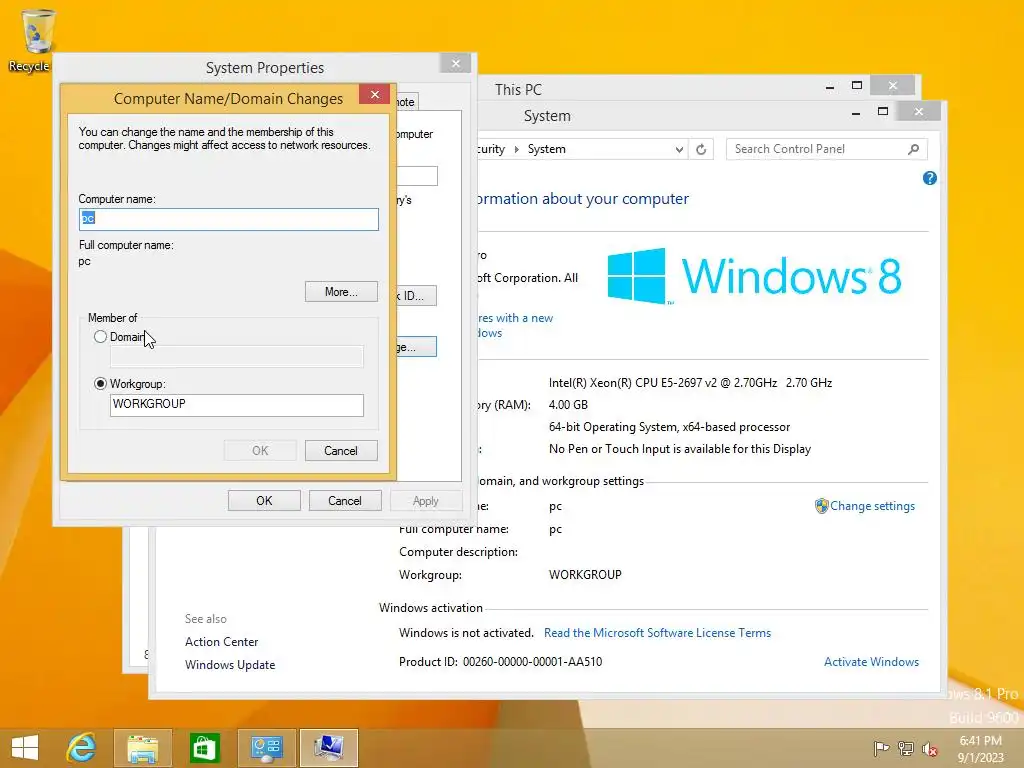Screen dimensions: 1024x768
Task: Open the Windows Store taskbar icon
Action: point(204,748)
